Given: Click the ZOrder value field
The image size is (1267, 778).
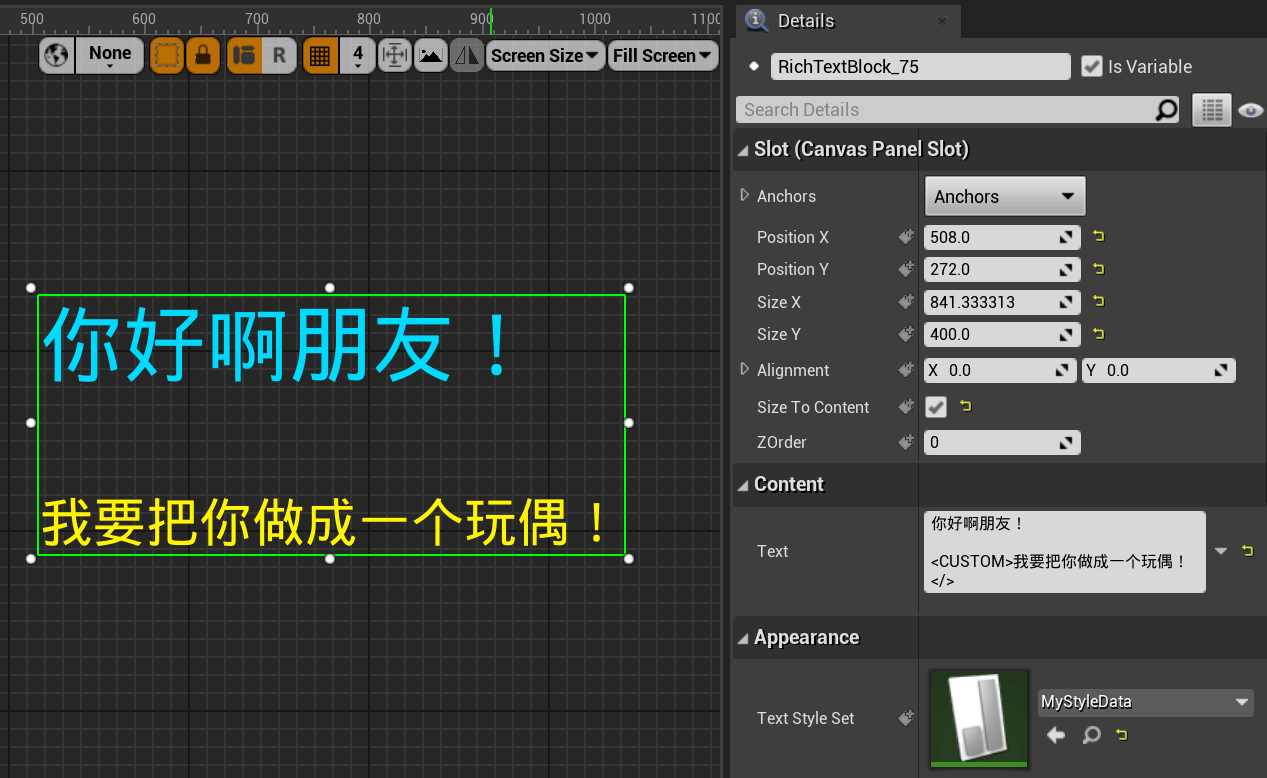Looking at the screenshot, I should [1002, 442].
